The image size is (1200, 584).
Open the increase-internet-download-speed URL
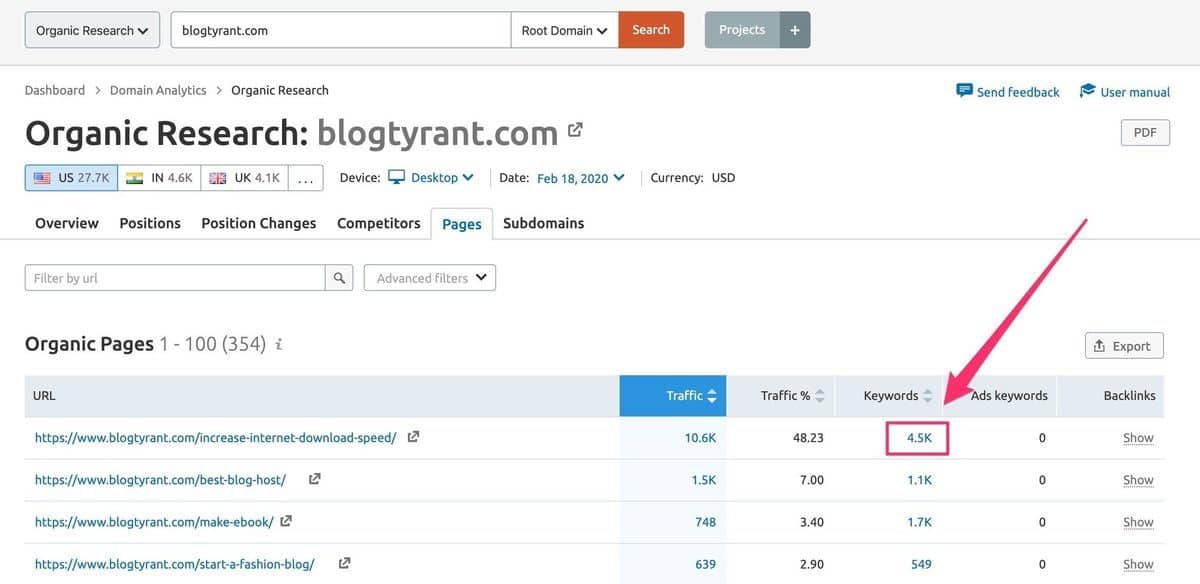tap(216, 437)
